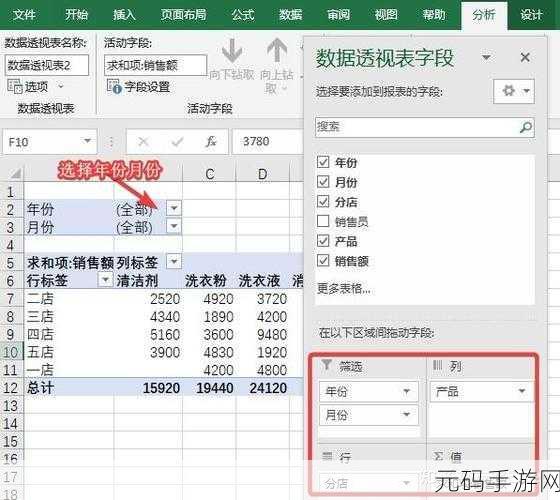This screenshot has width=560, height=500.
Task: Open the field pane options dropdown arrow
Action: [x=486, y=57]
